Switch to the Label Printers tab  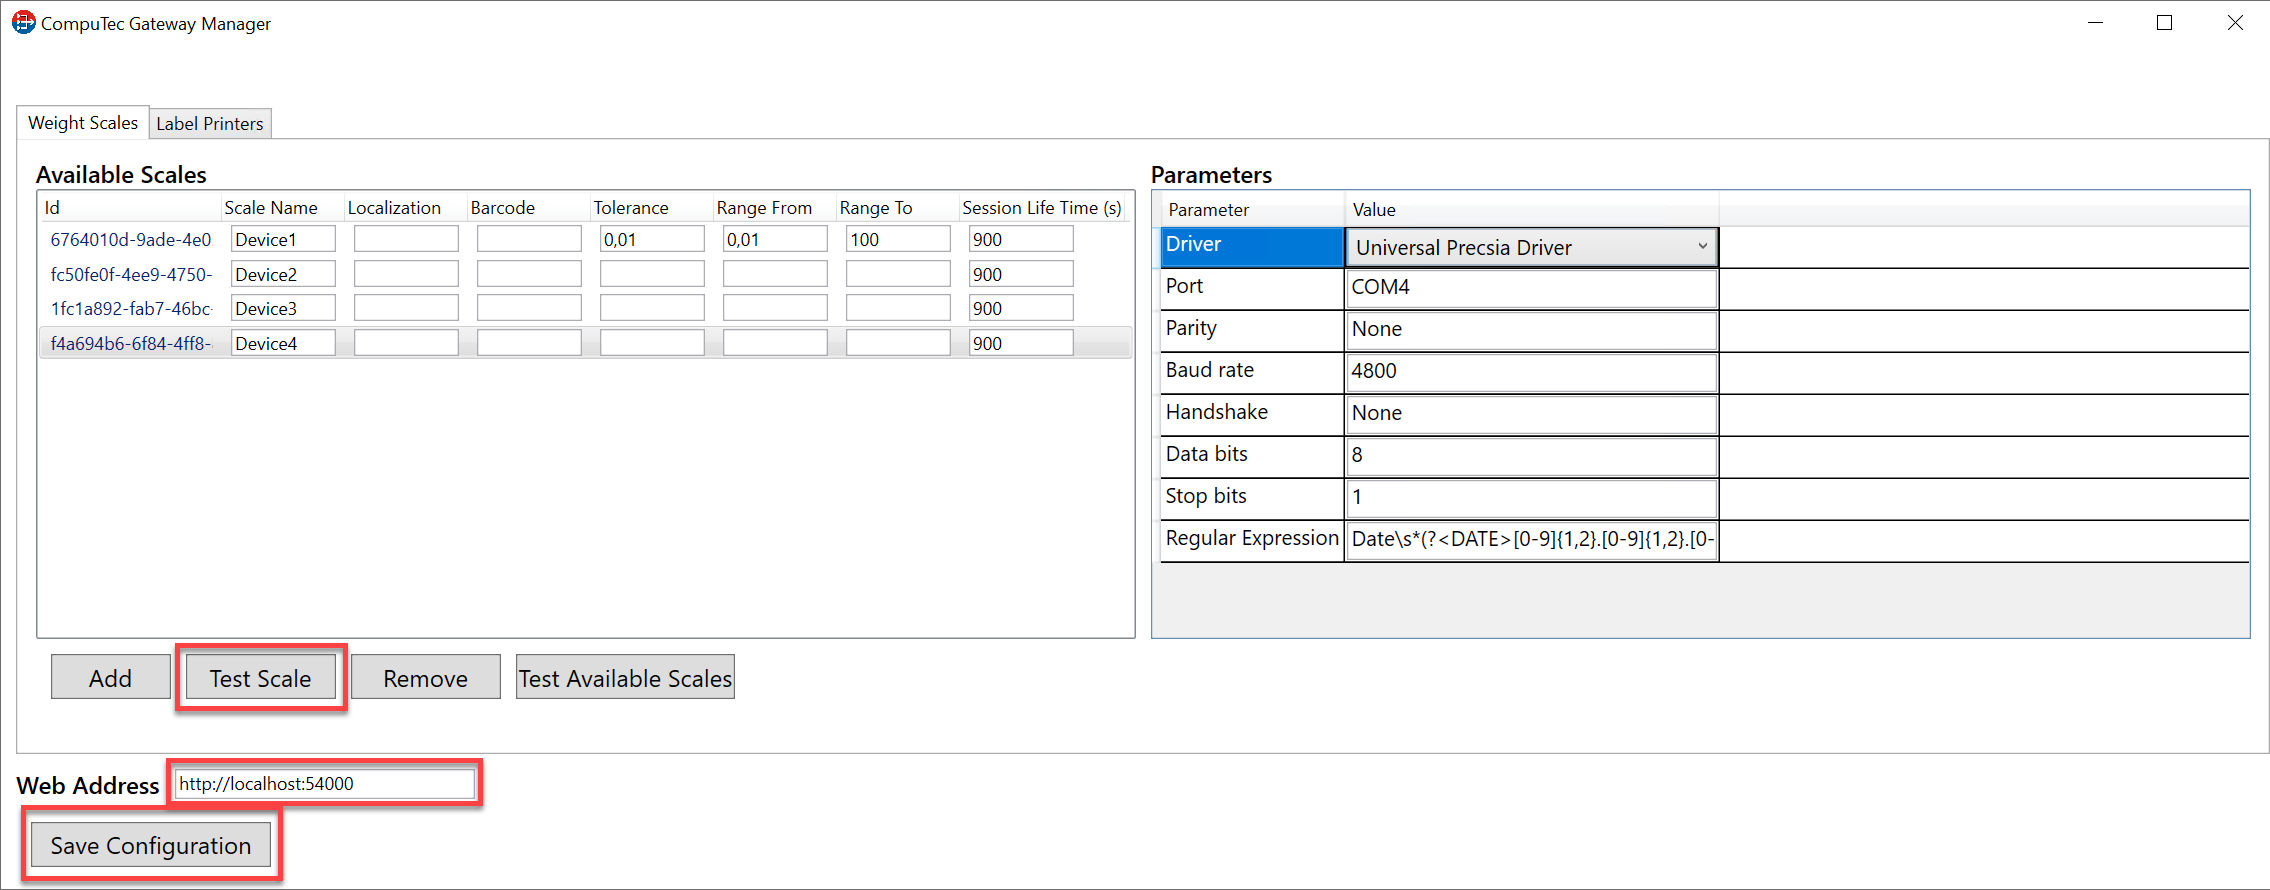coord(210,123)
